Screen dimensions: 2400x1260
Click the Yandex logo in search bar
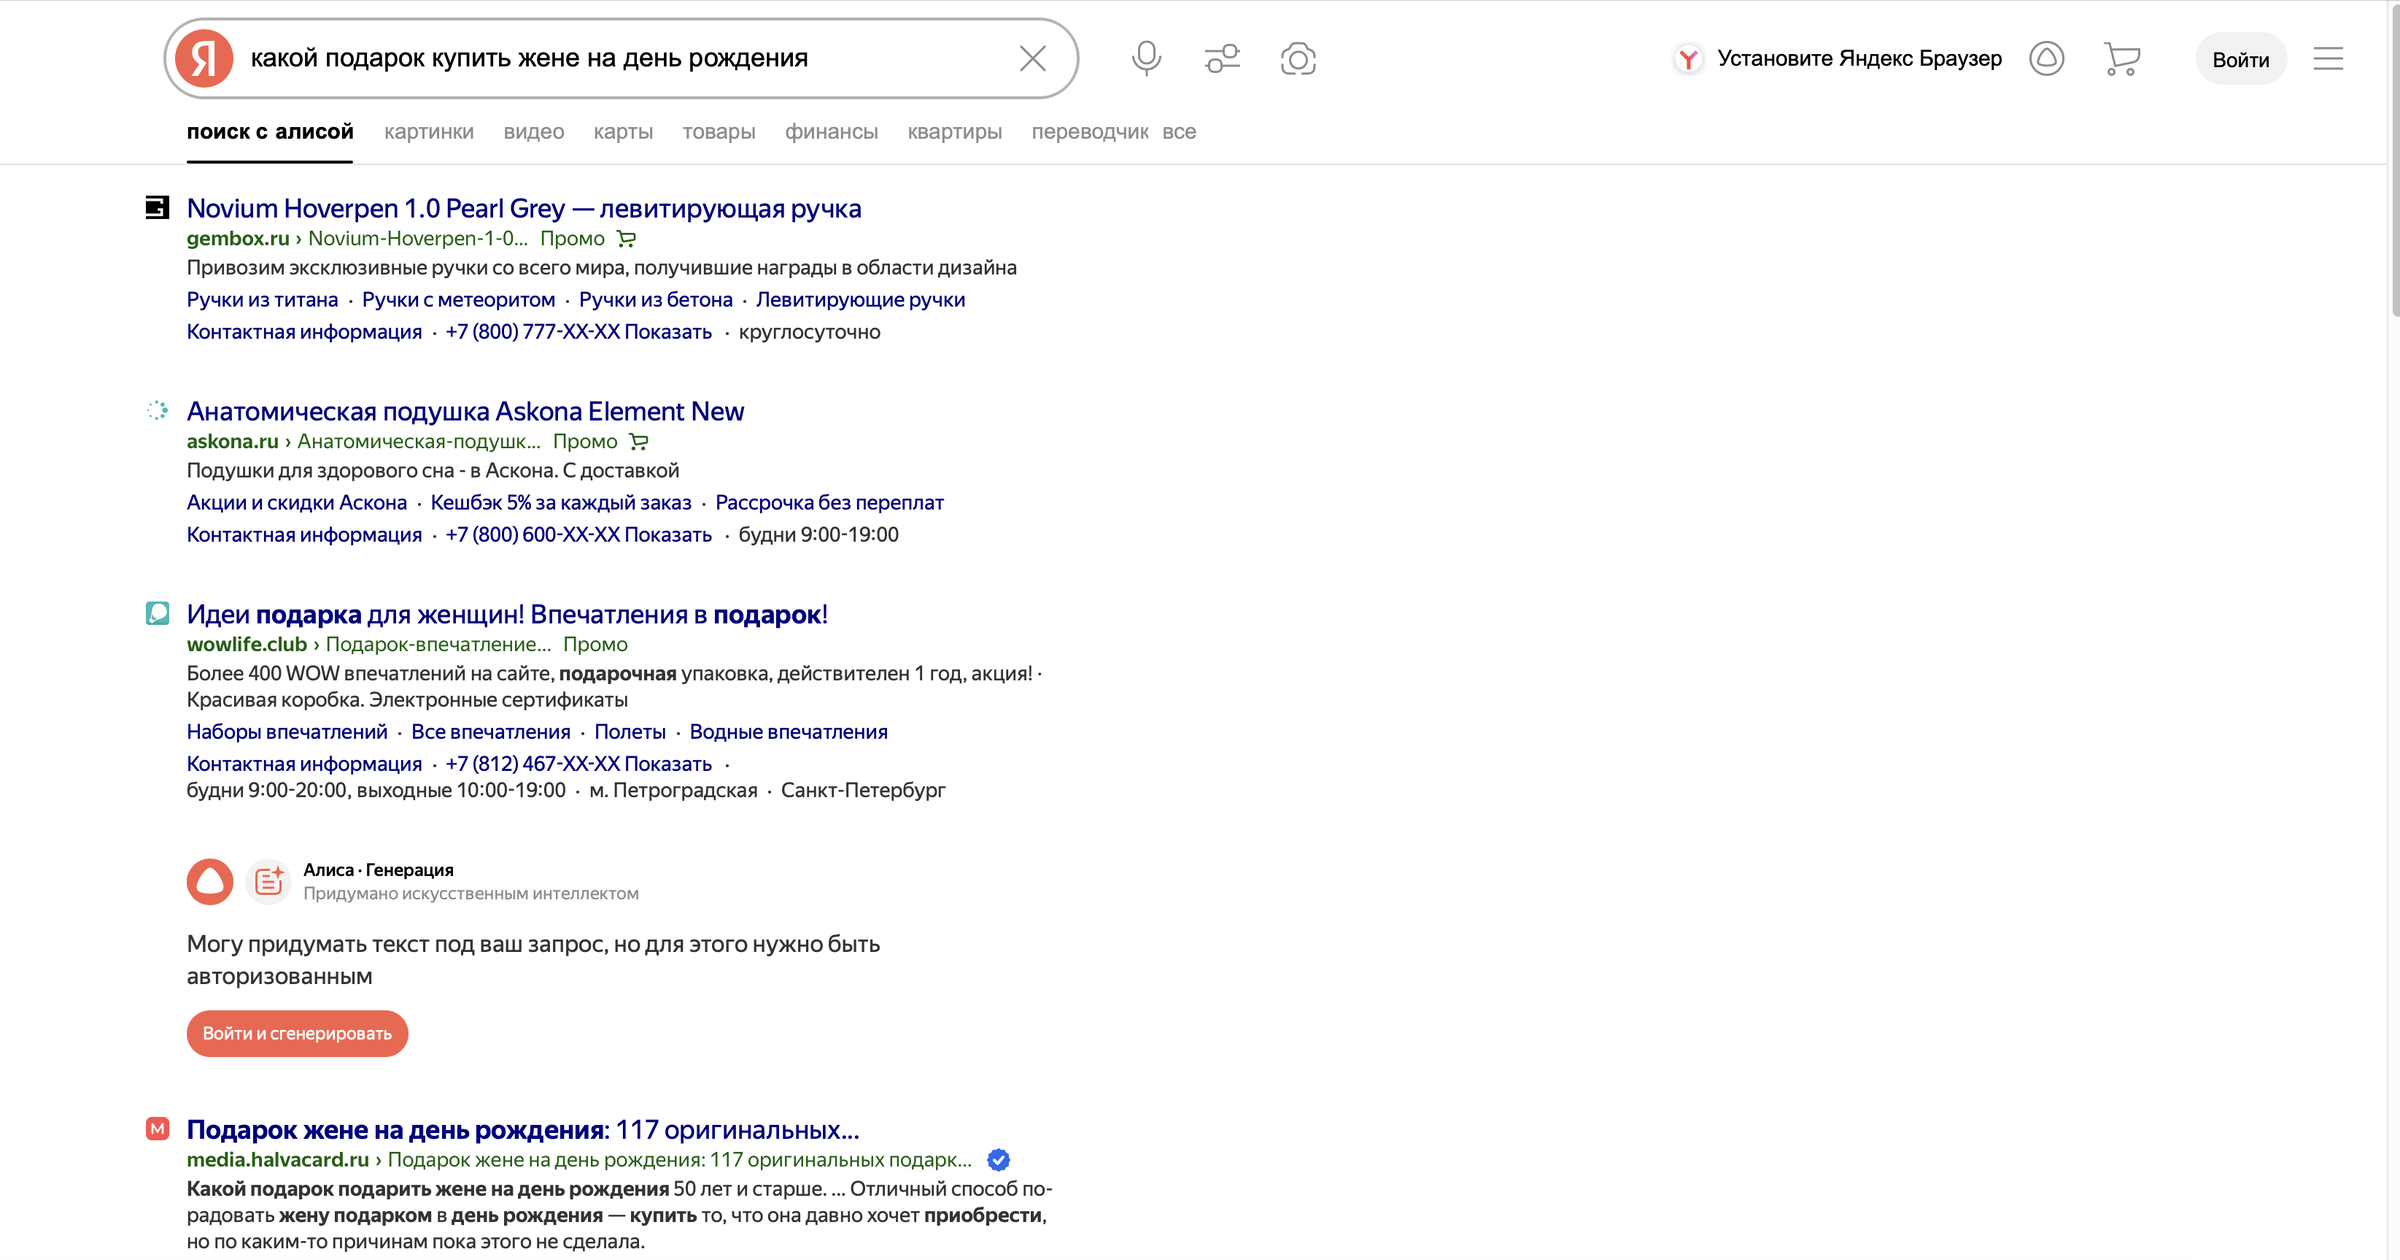coord(204,58)
